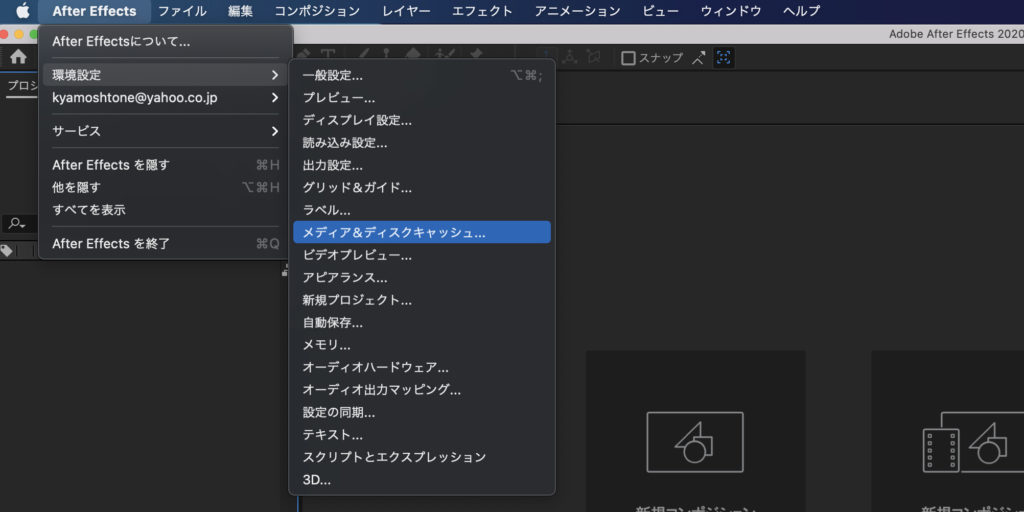Open ビデオプレビュー... preferences
Image resolution: width=1024 pixels, height=512 pixels.
click(x=422, y=255)
